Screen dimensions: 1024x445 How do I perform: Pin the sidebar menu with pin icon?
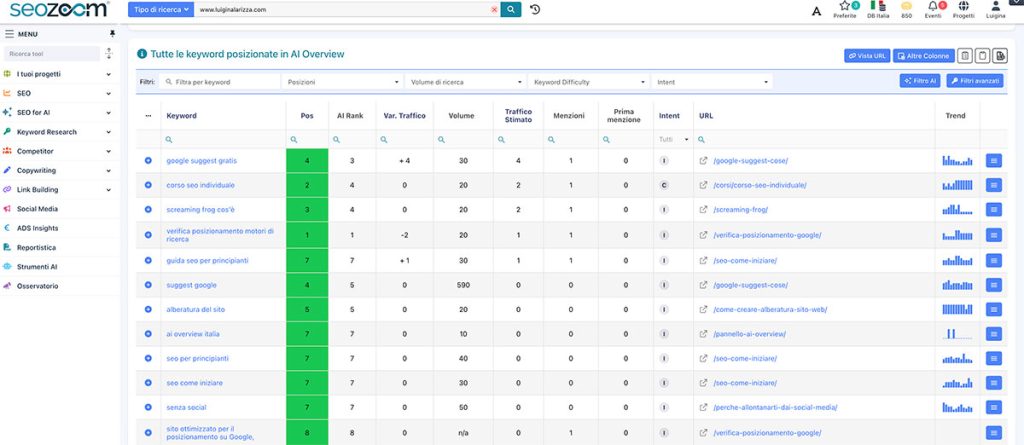pos(112,34)
